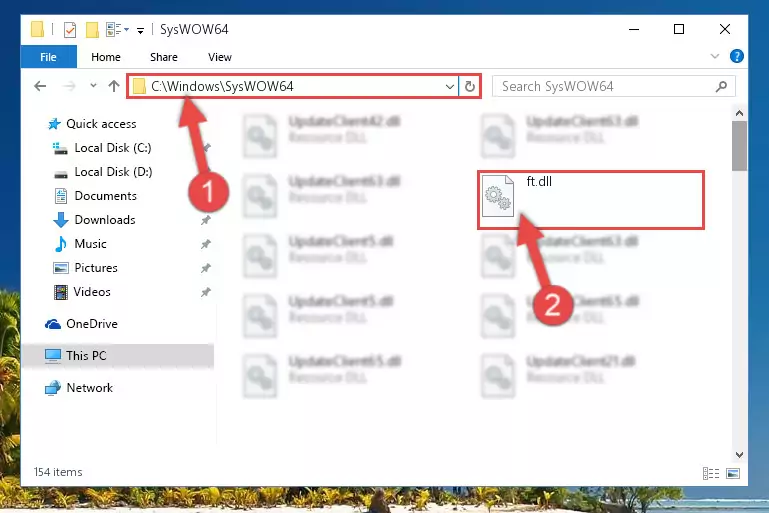Select Network in the navigation pane

click(89, 387)
